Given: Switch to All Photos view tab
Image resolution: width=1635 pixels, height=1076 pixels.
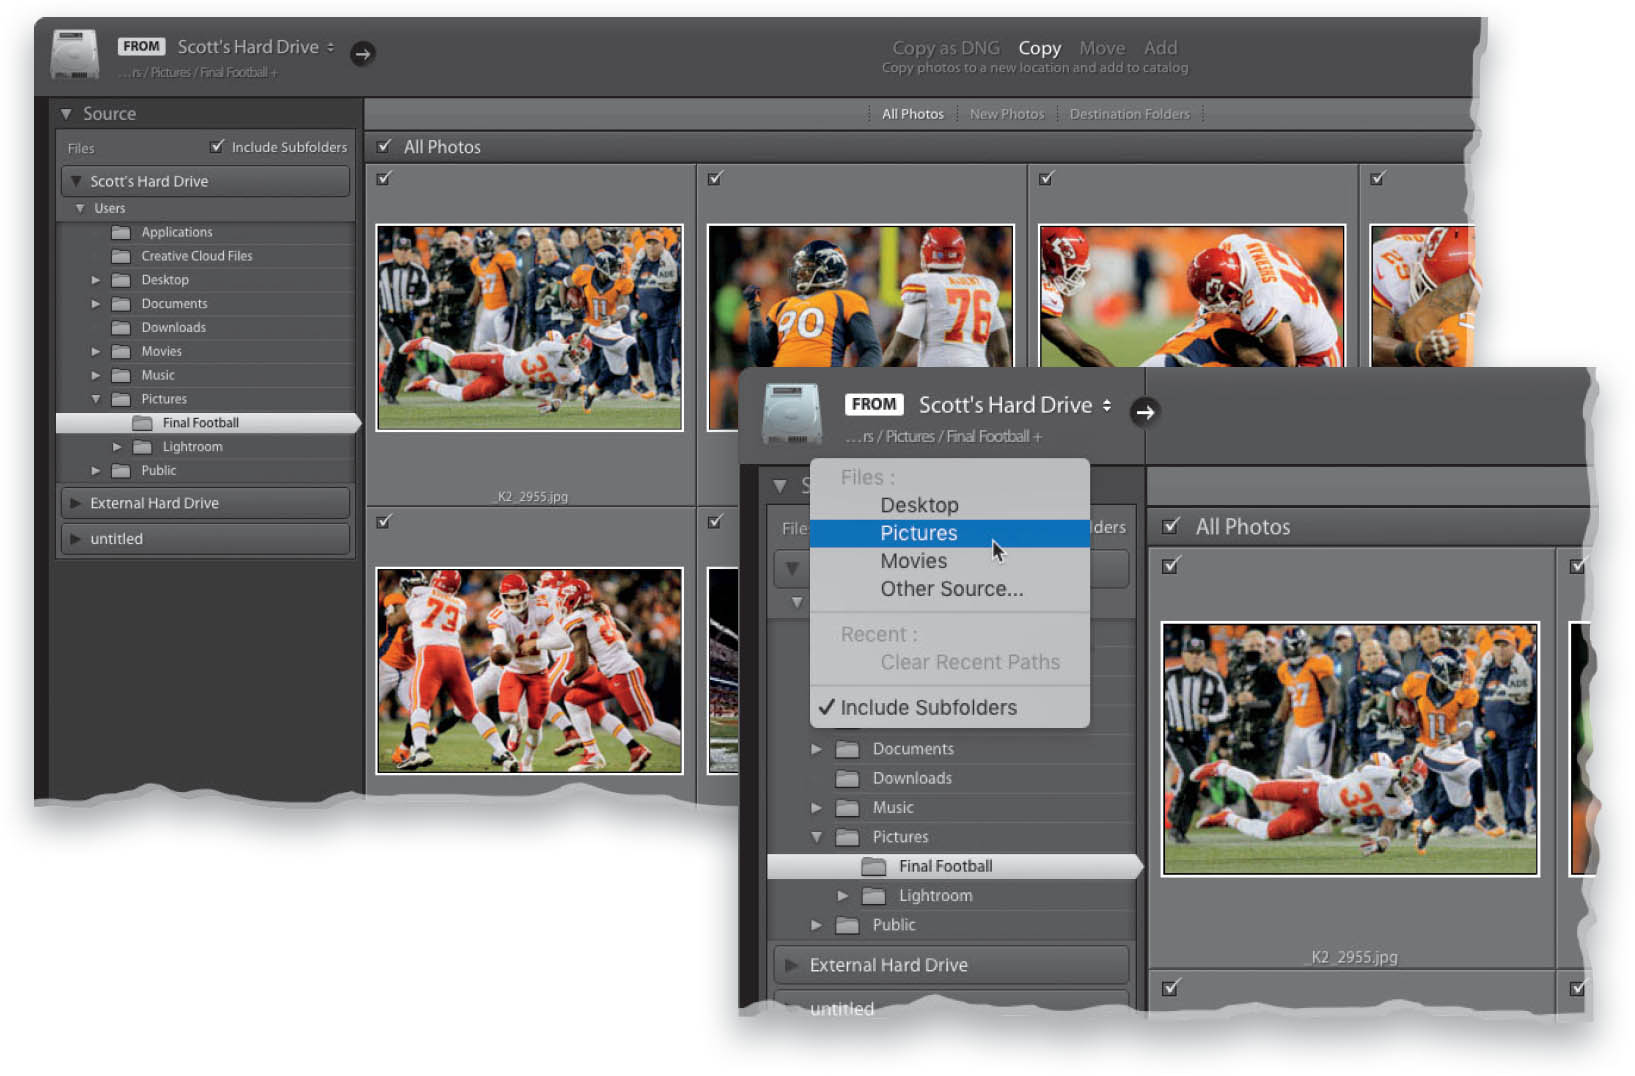Looking at the screenshot, I should point(913,114).
